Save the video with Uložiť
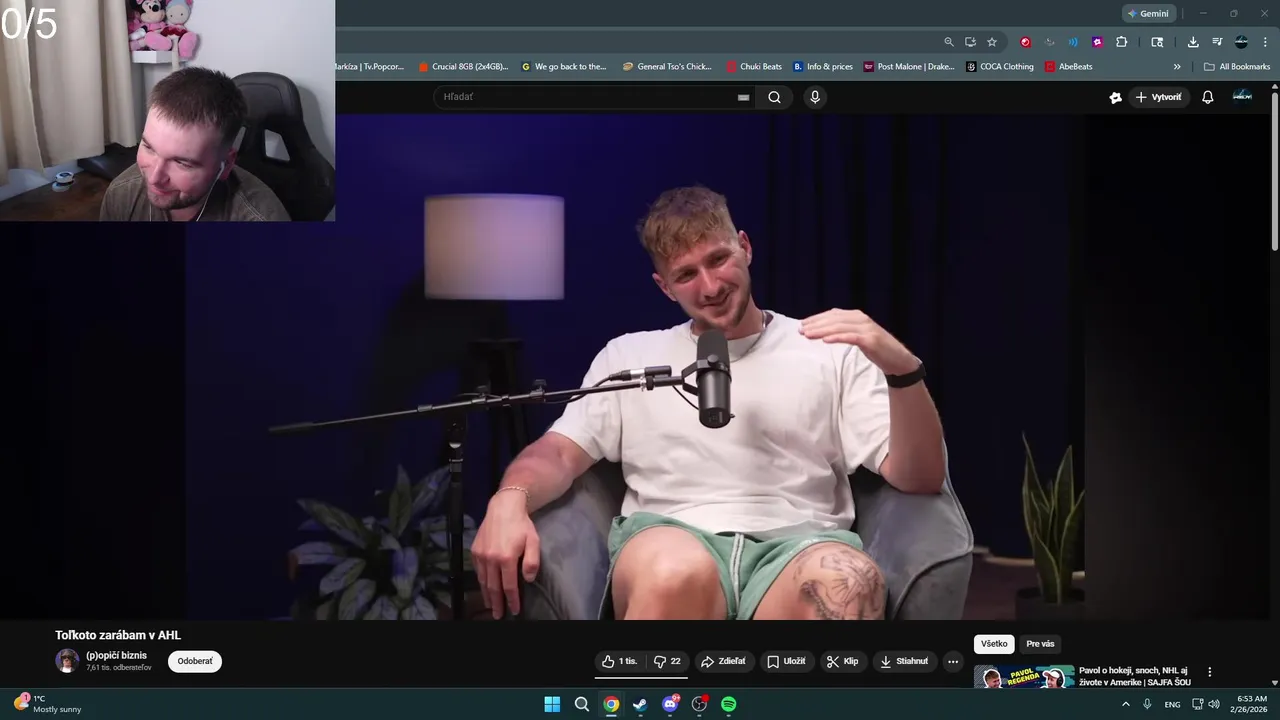Screen dimensions: 1280x720 (x=786, y=661)
